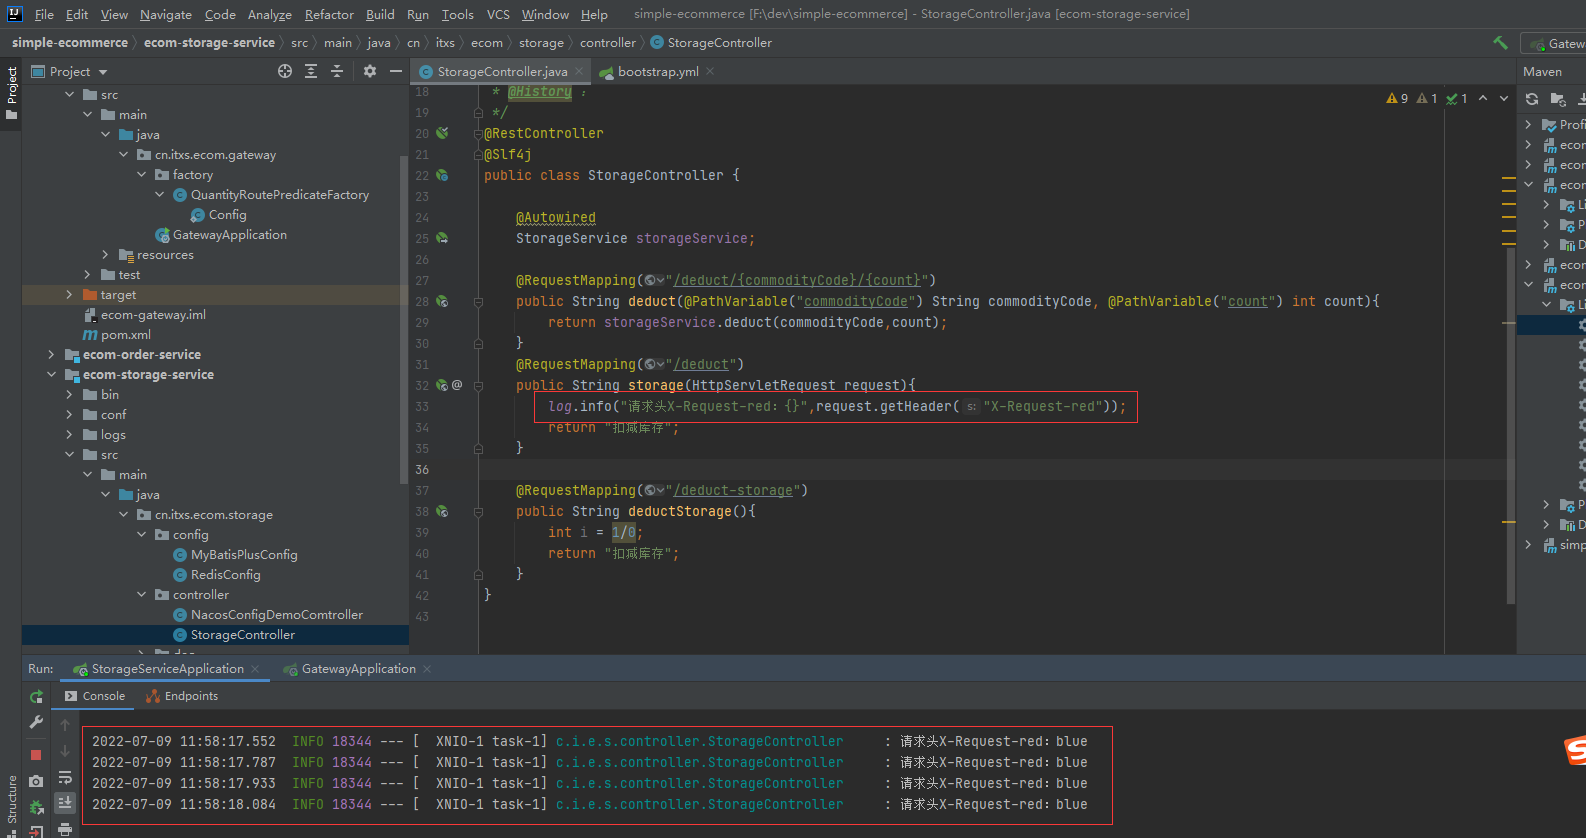Viewport: 1586px width, 838px height.
Task: Reload all Maven projects
Action: click(1532, 99)
